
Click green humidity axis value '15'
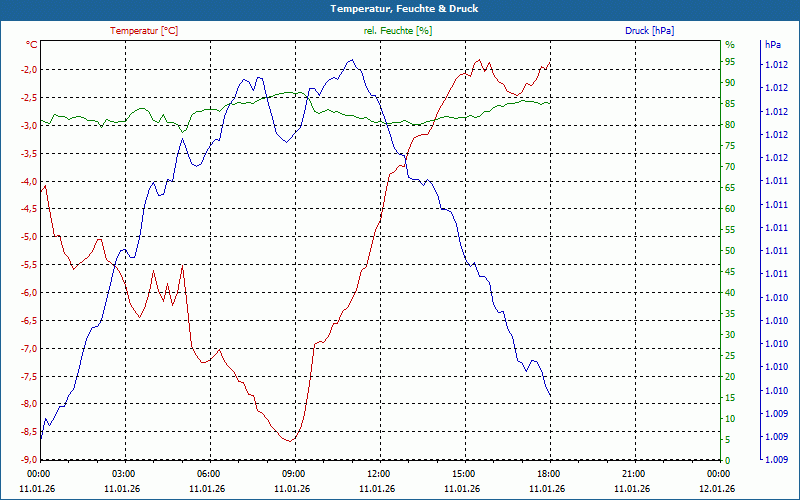(730, 397)
